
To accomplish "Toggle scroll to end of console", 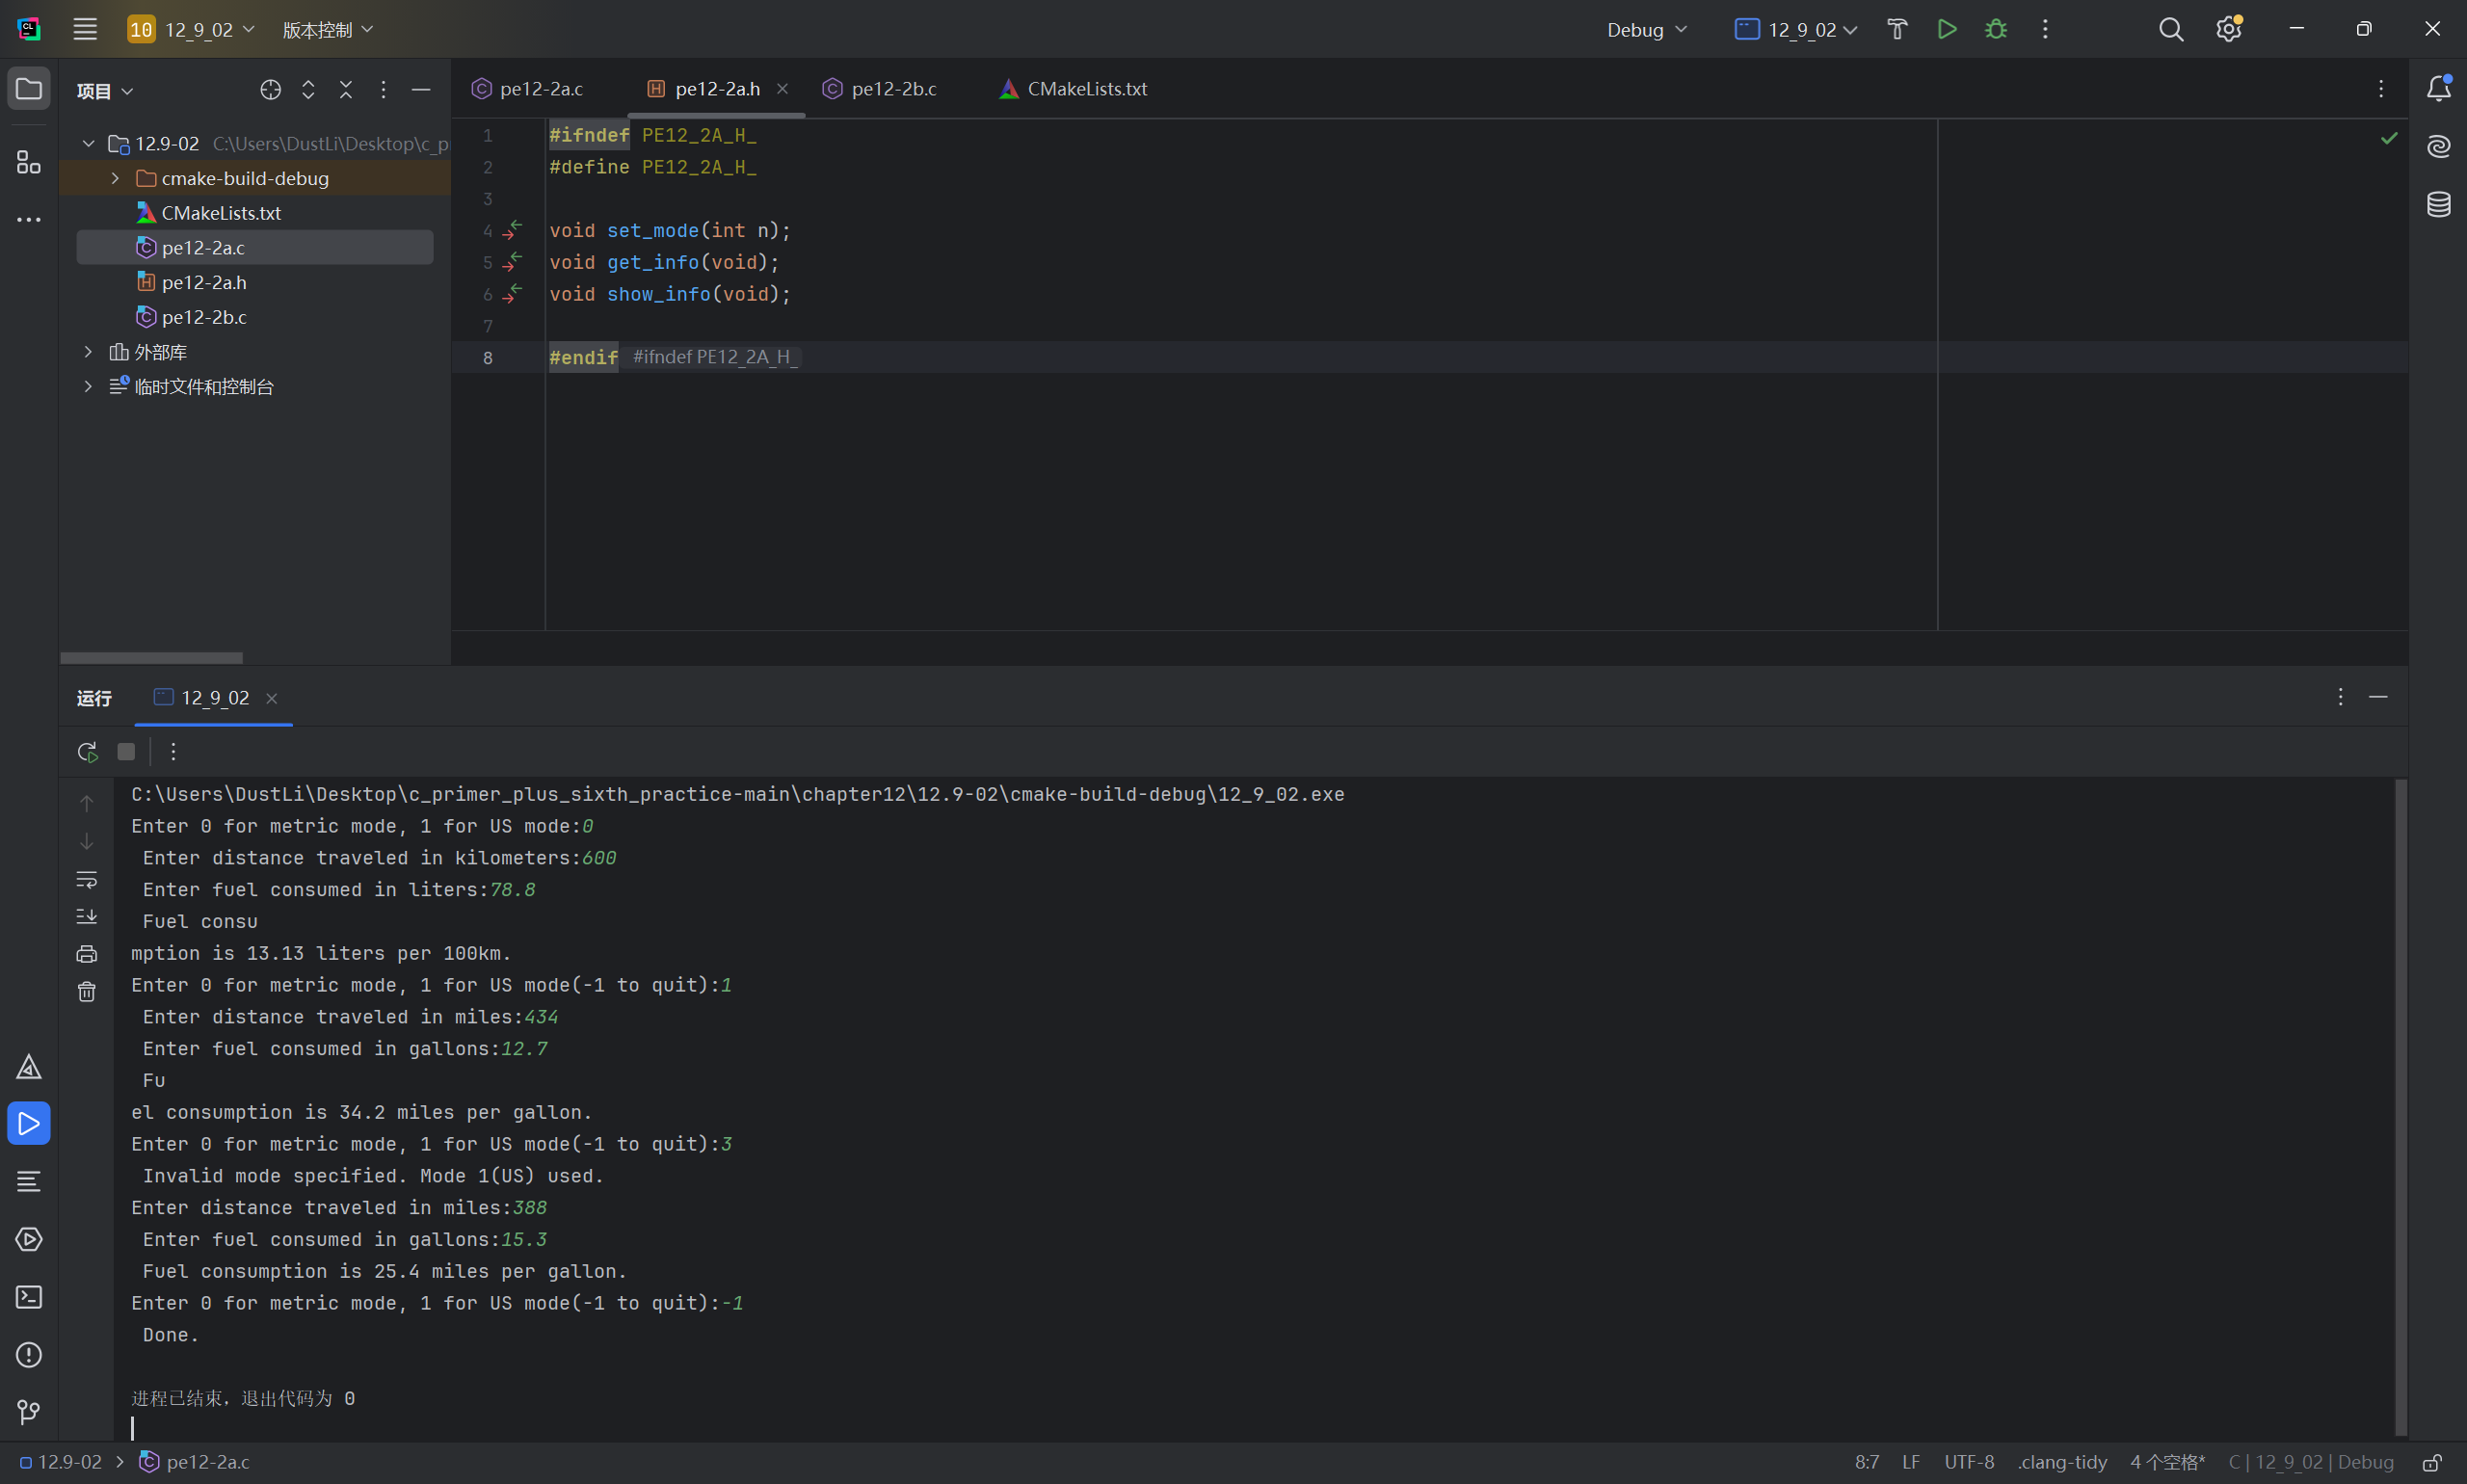I will tap(87, 917).
